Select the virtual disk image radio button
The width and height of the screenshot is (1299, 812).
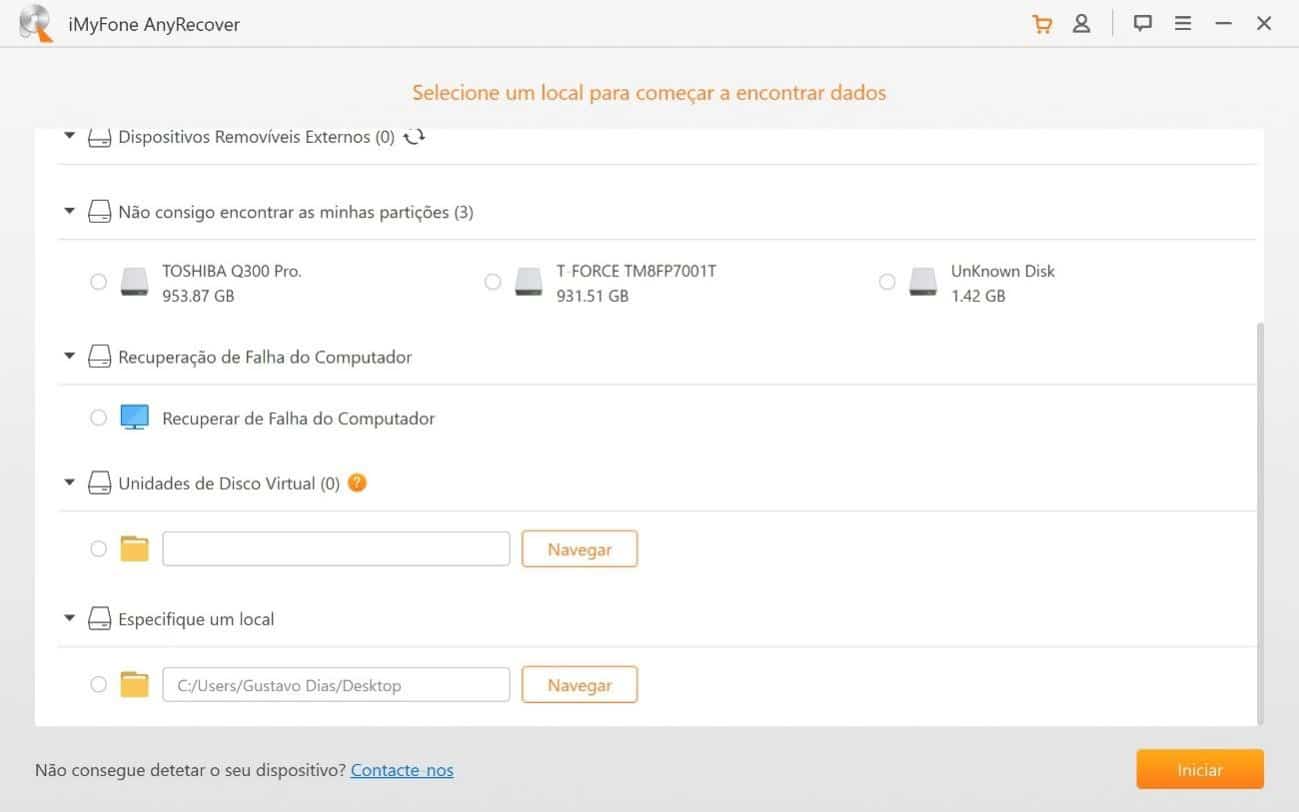point(98,549)
